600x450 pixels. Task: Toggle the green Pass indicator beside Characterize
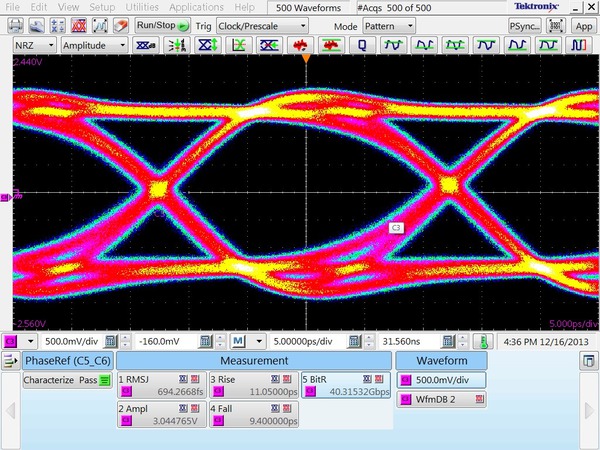click(104, 381)
